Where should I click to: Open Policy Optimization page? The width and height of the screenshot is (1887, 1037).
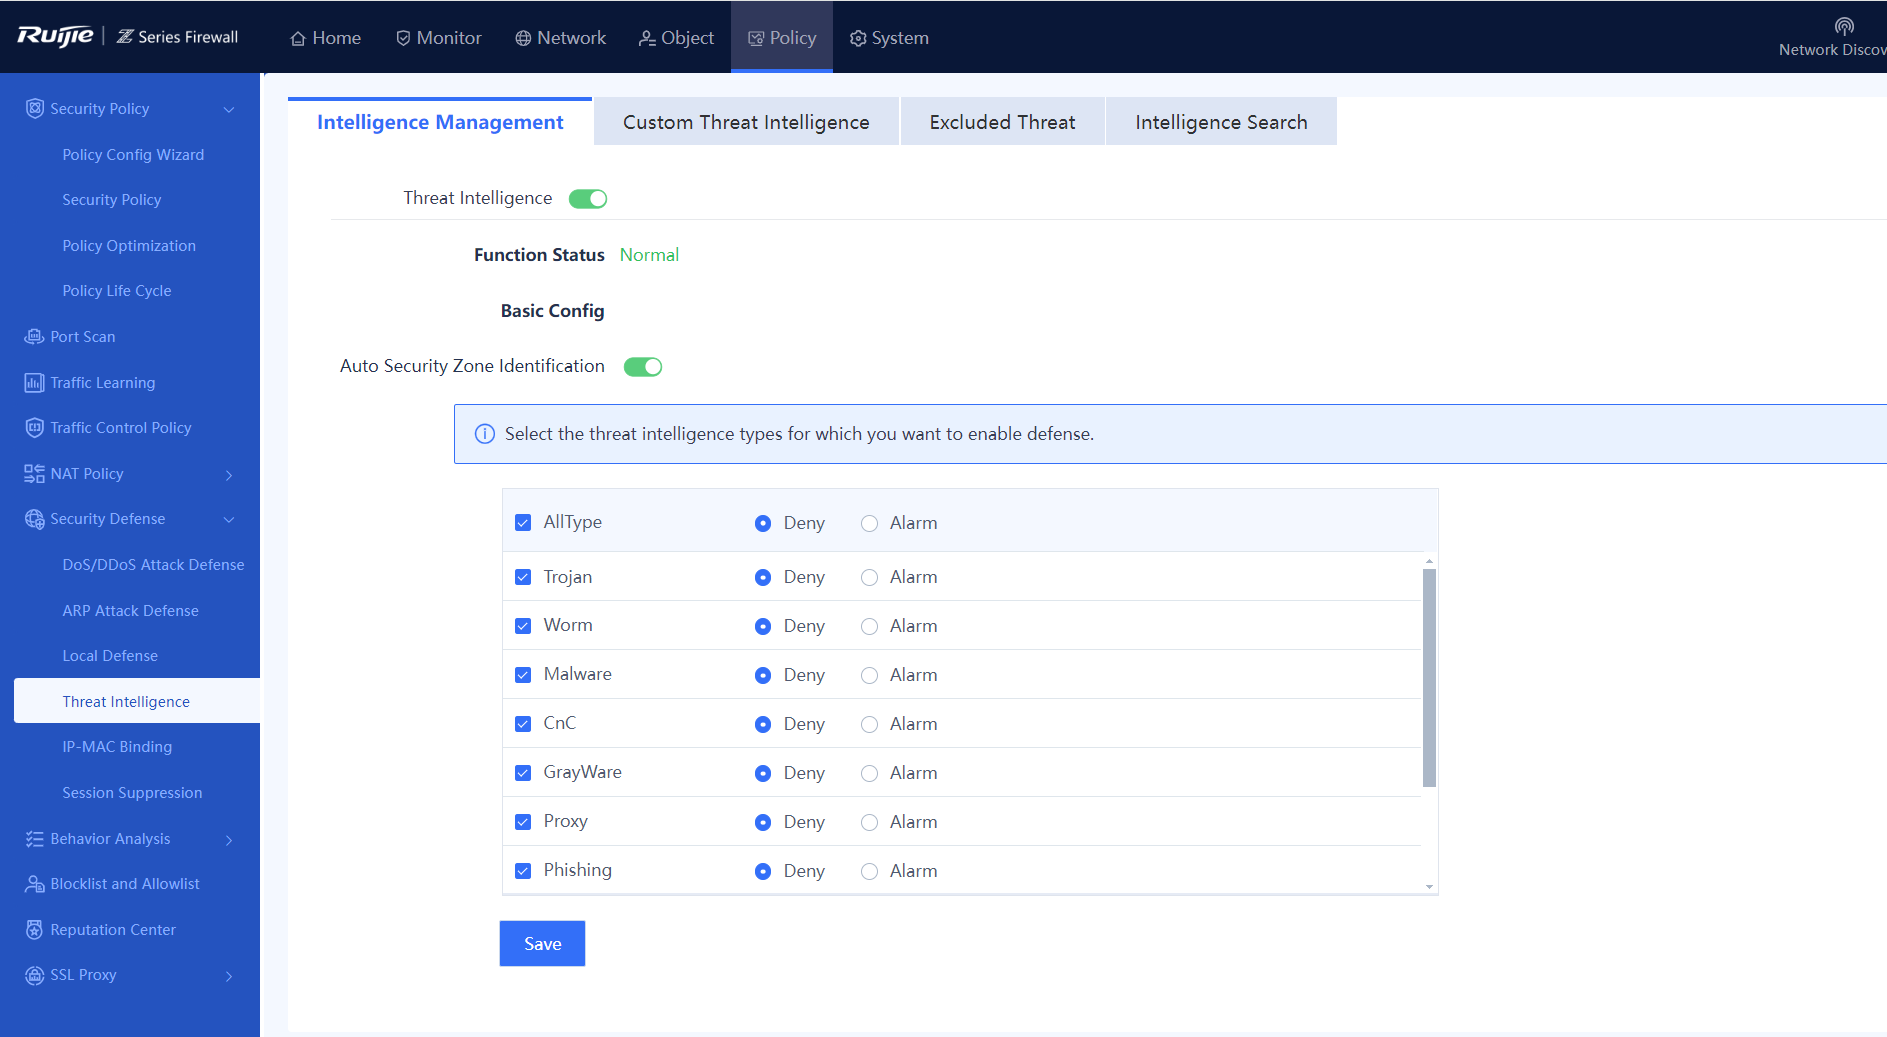click(x=129, y=245)
